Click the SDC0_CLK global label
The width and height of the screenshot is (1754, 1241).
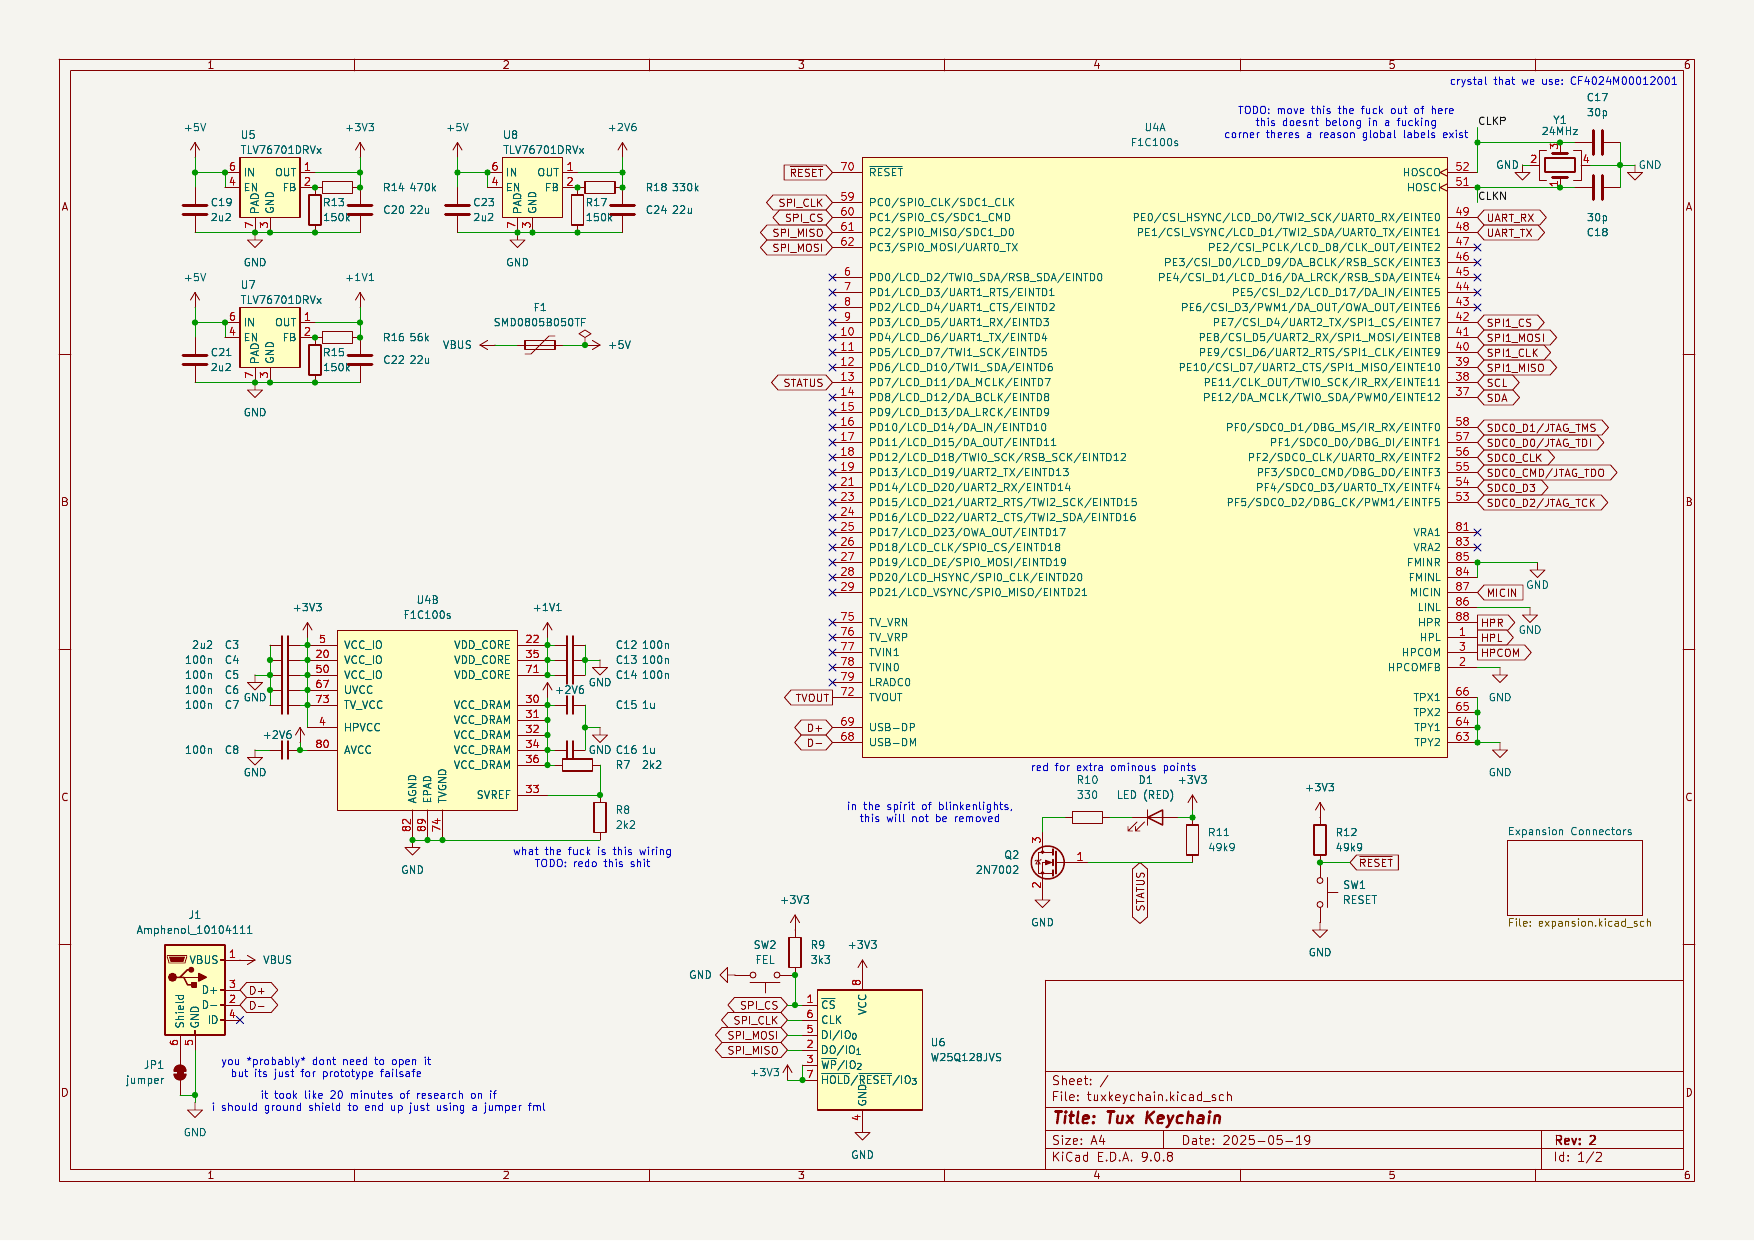[1516, 458]
